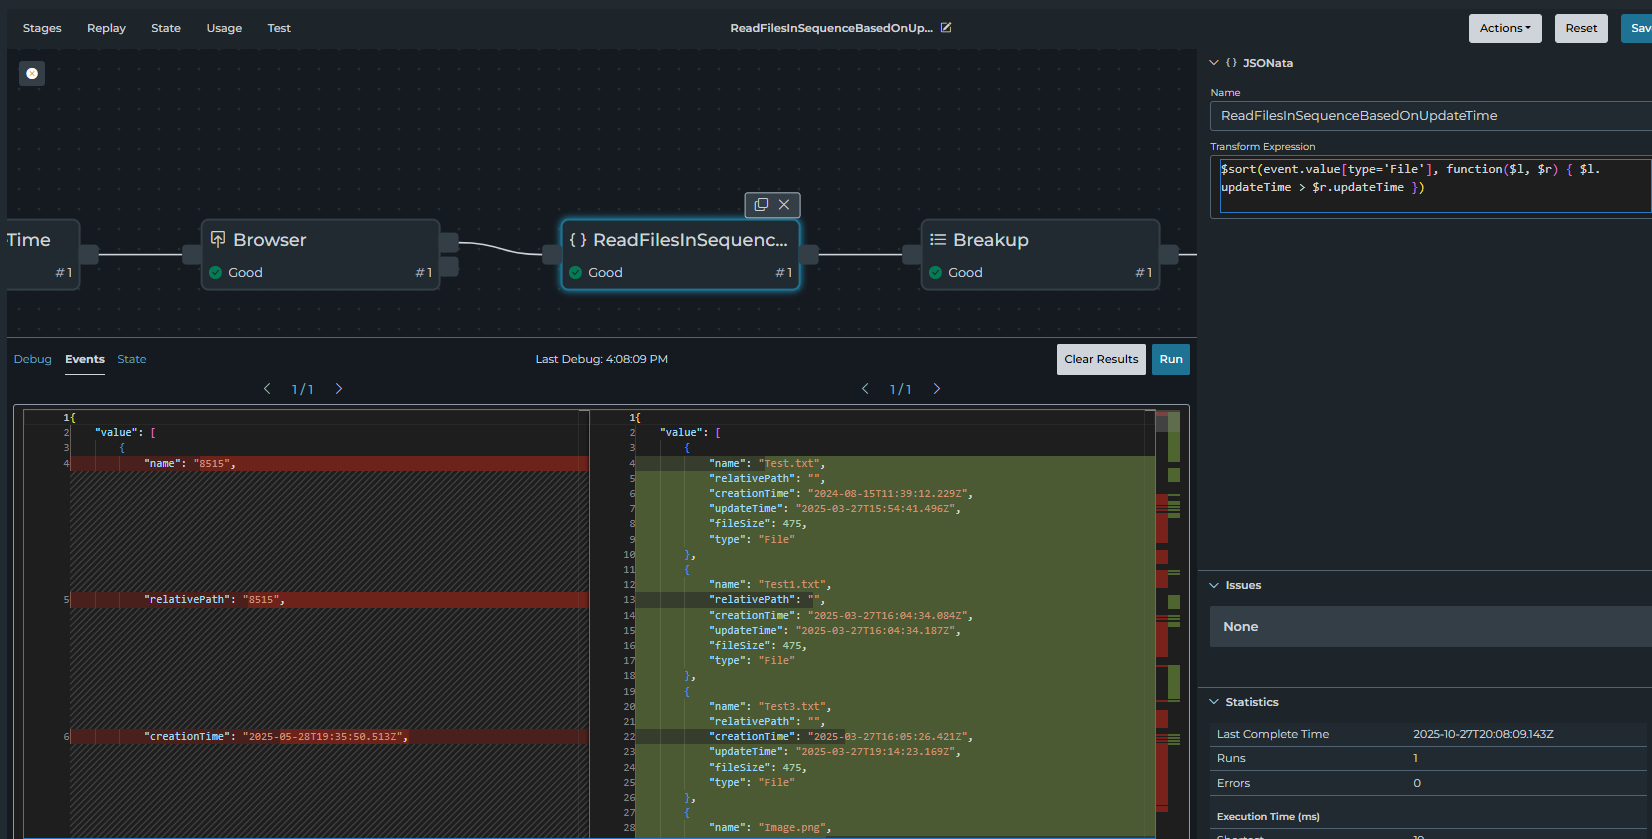Click the braces icon on ReadFilesInSequence node
The width and height of the screenshot is (1652, 839).
578,240
